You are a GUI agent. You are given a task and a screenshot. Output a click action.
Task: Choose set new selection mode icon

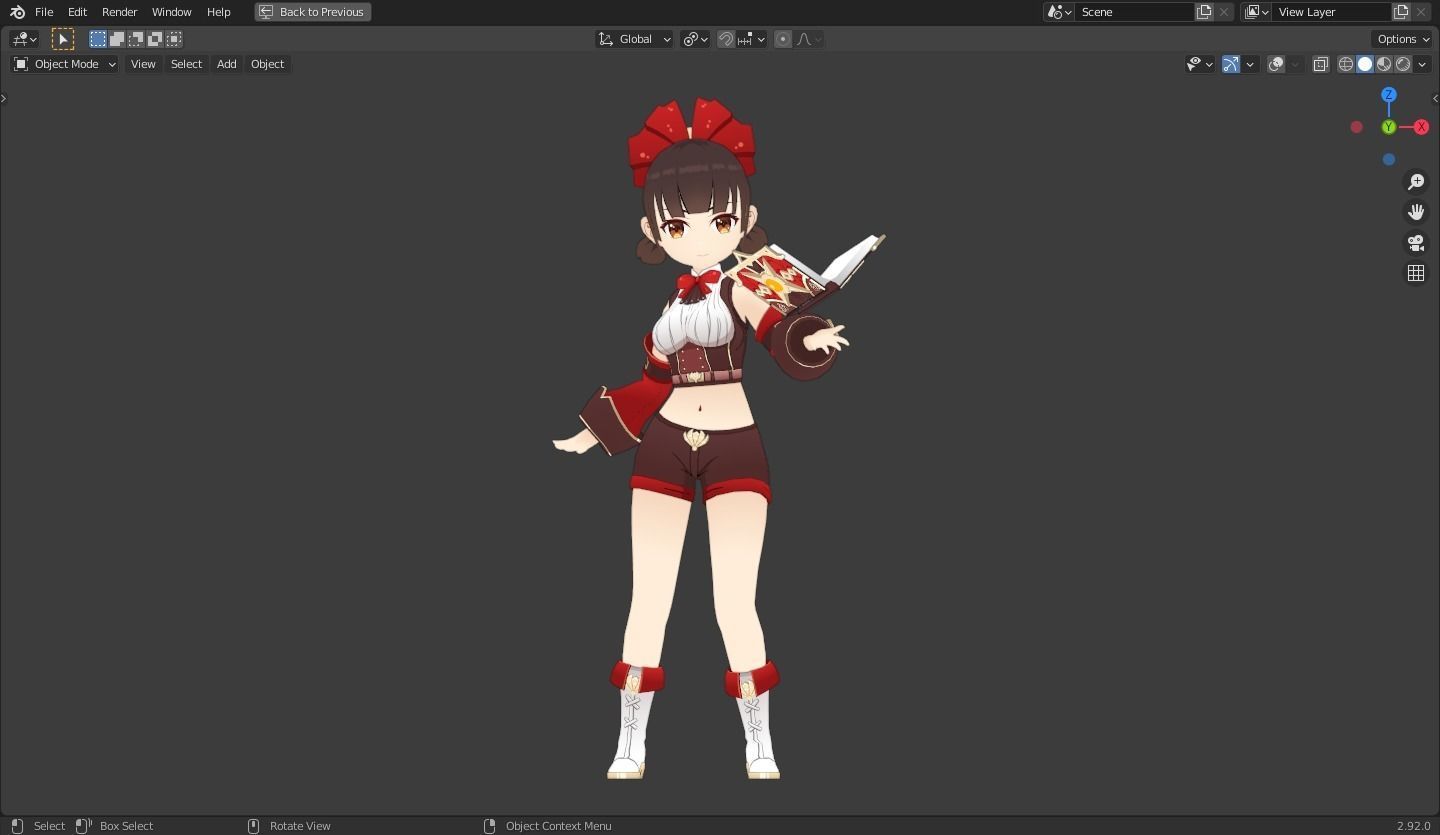coord(98,39)
